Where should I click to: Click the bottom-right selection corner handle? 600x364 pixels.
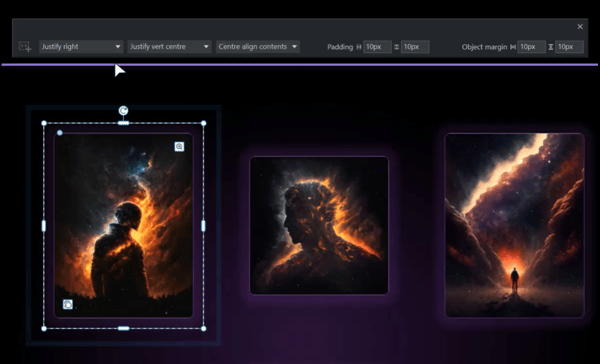coord(204,328)
